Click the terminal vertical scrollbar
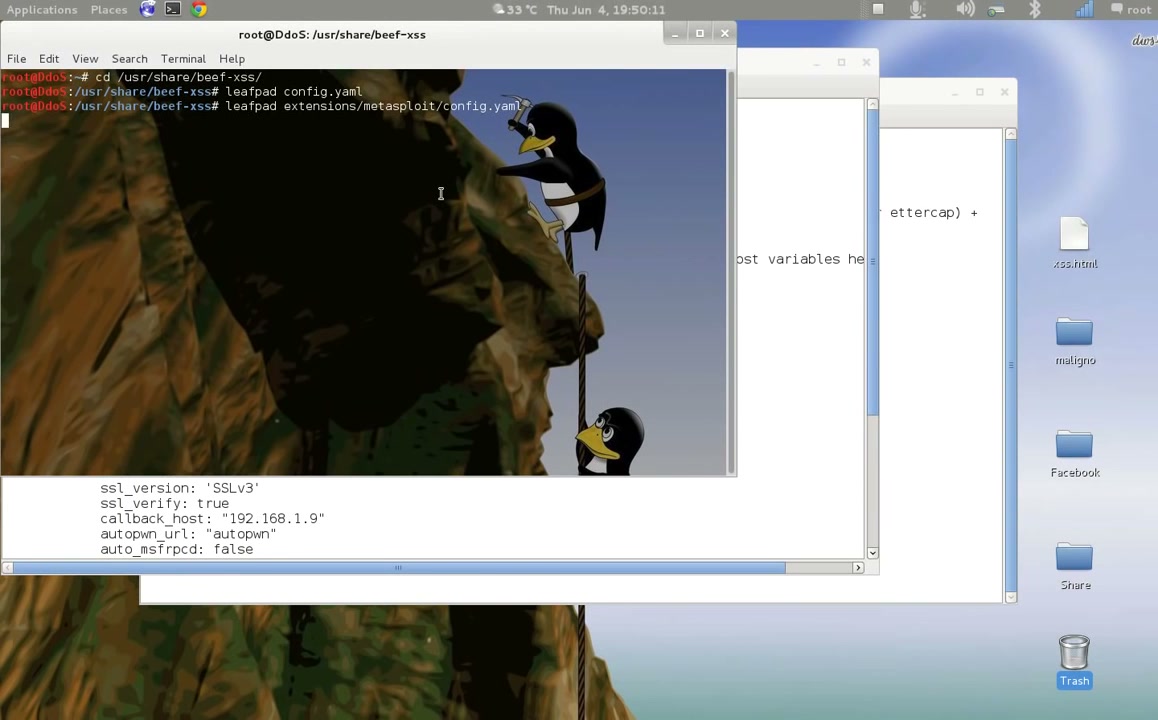The image size is (1158, 720). [731, 272]
